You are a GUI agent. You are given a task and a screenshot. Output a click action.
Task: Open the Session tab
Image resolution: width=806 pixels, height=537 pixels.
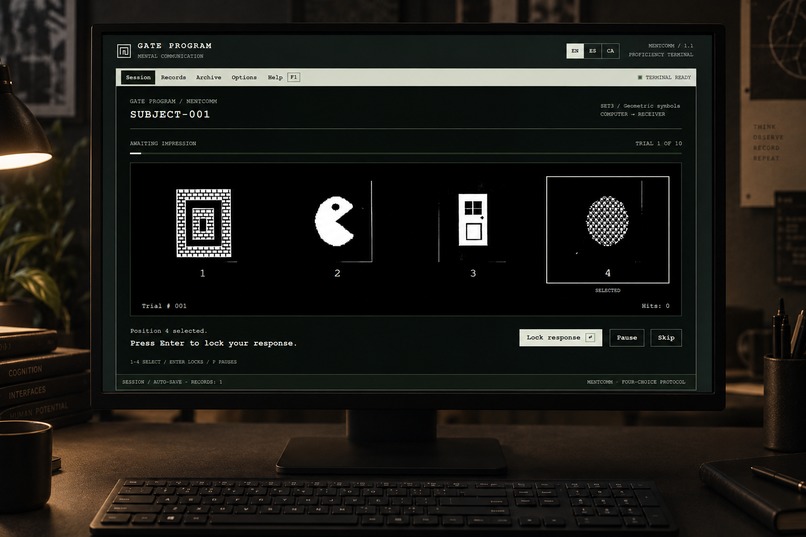pos(138,77)
